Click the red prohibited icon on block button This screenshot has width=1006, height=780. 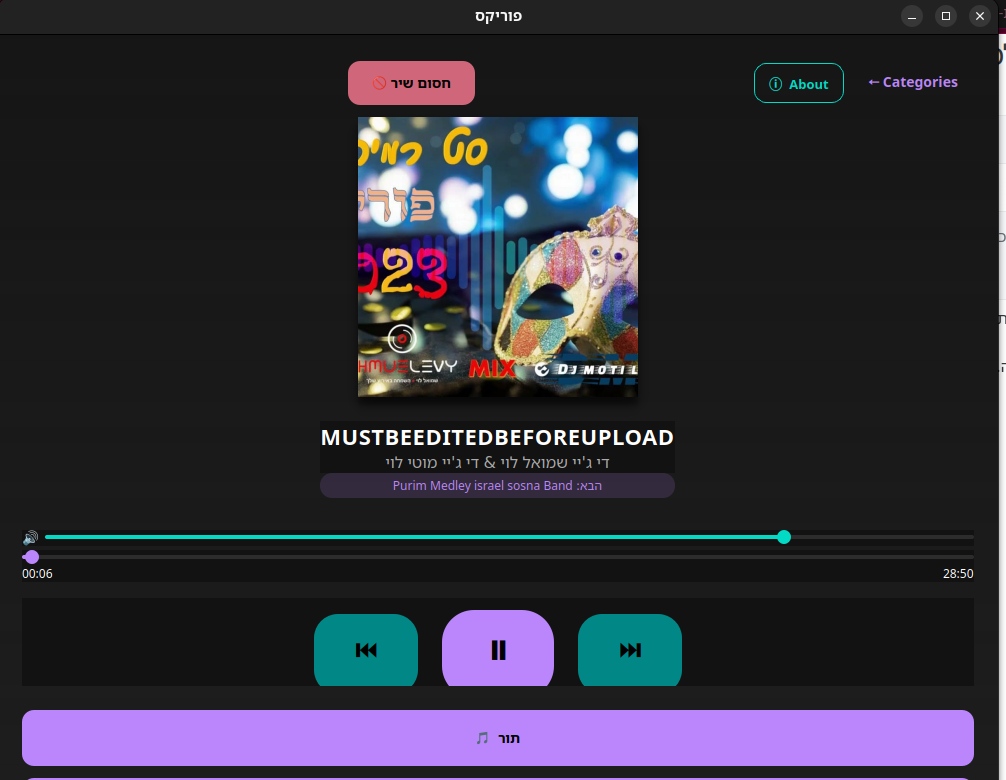(x=379, y=83)
